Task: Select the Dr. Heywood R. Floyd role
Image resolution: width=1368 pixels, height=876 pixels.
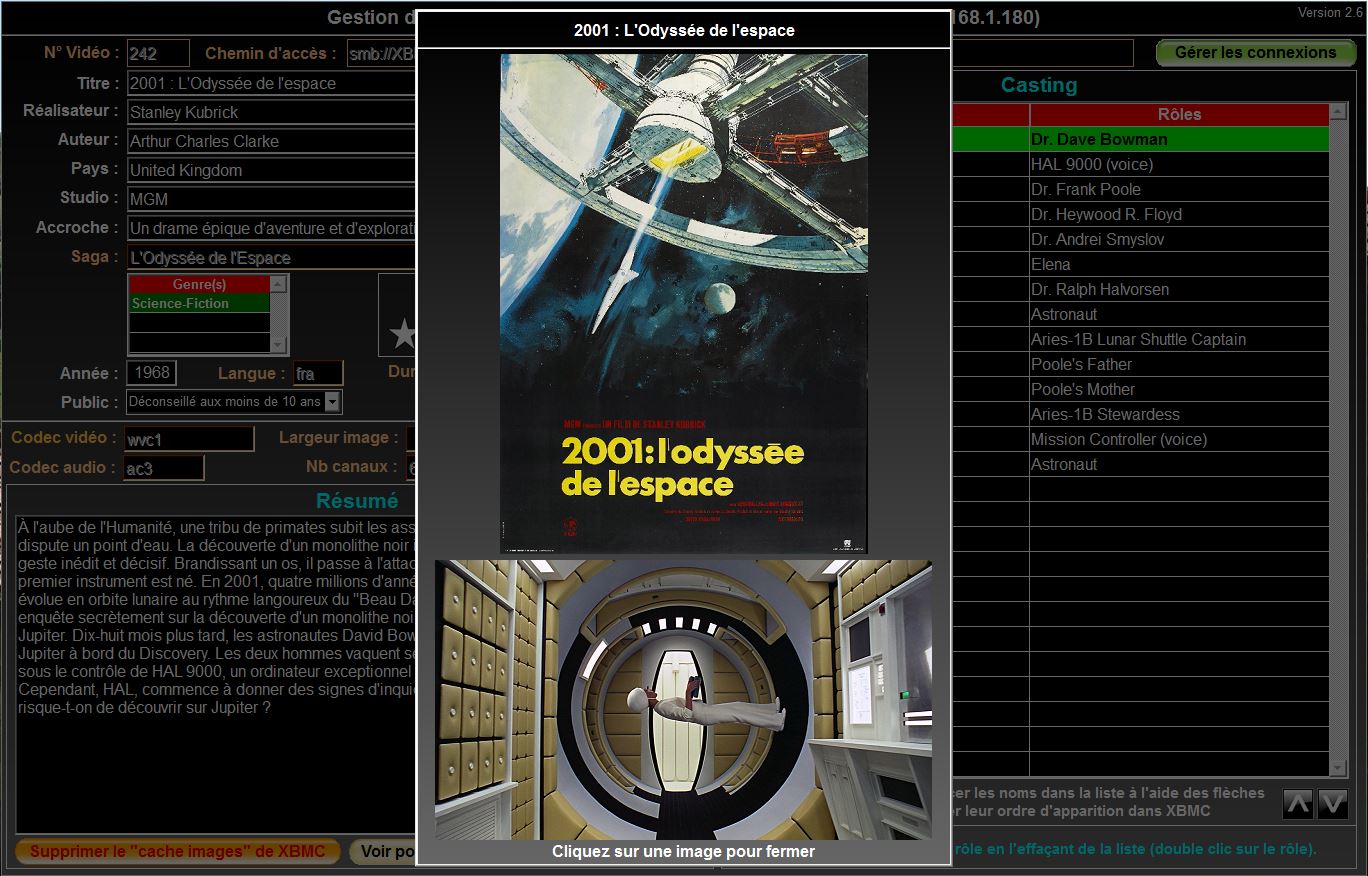Action: pyautogui.click(x=1180, y=214)
